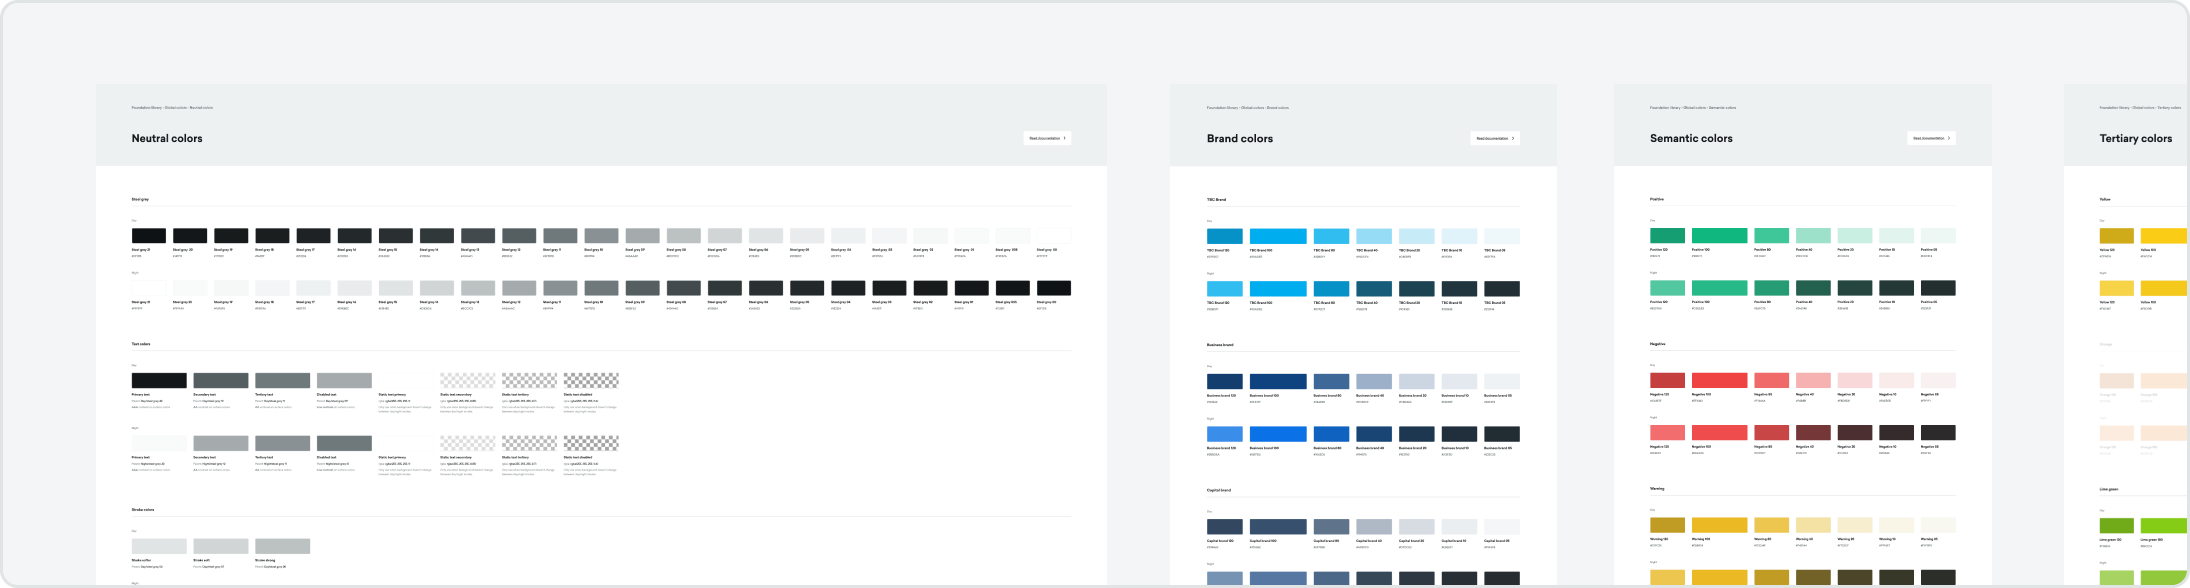This screenshot has width=2190, height=588.
Task: Click the Tertiary colors heading
Action: (2135, 139)
